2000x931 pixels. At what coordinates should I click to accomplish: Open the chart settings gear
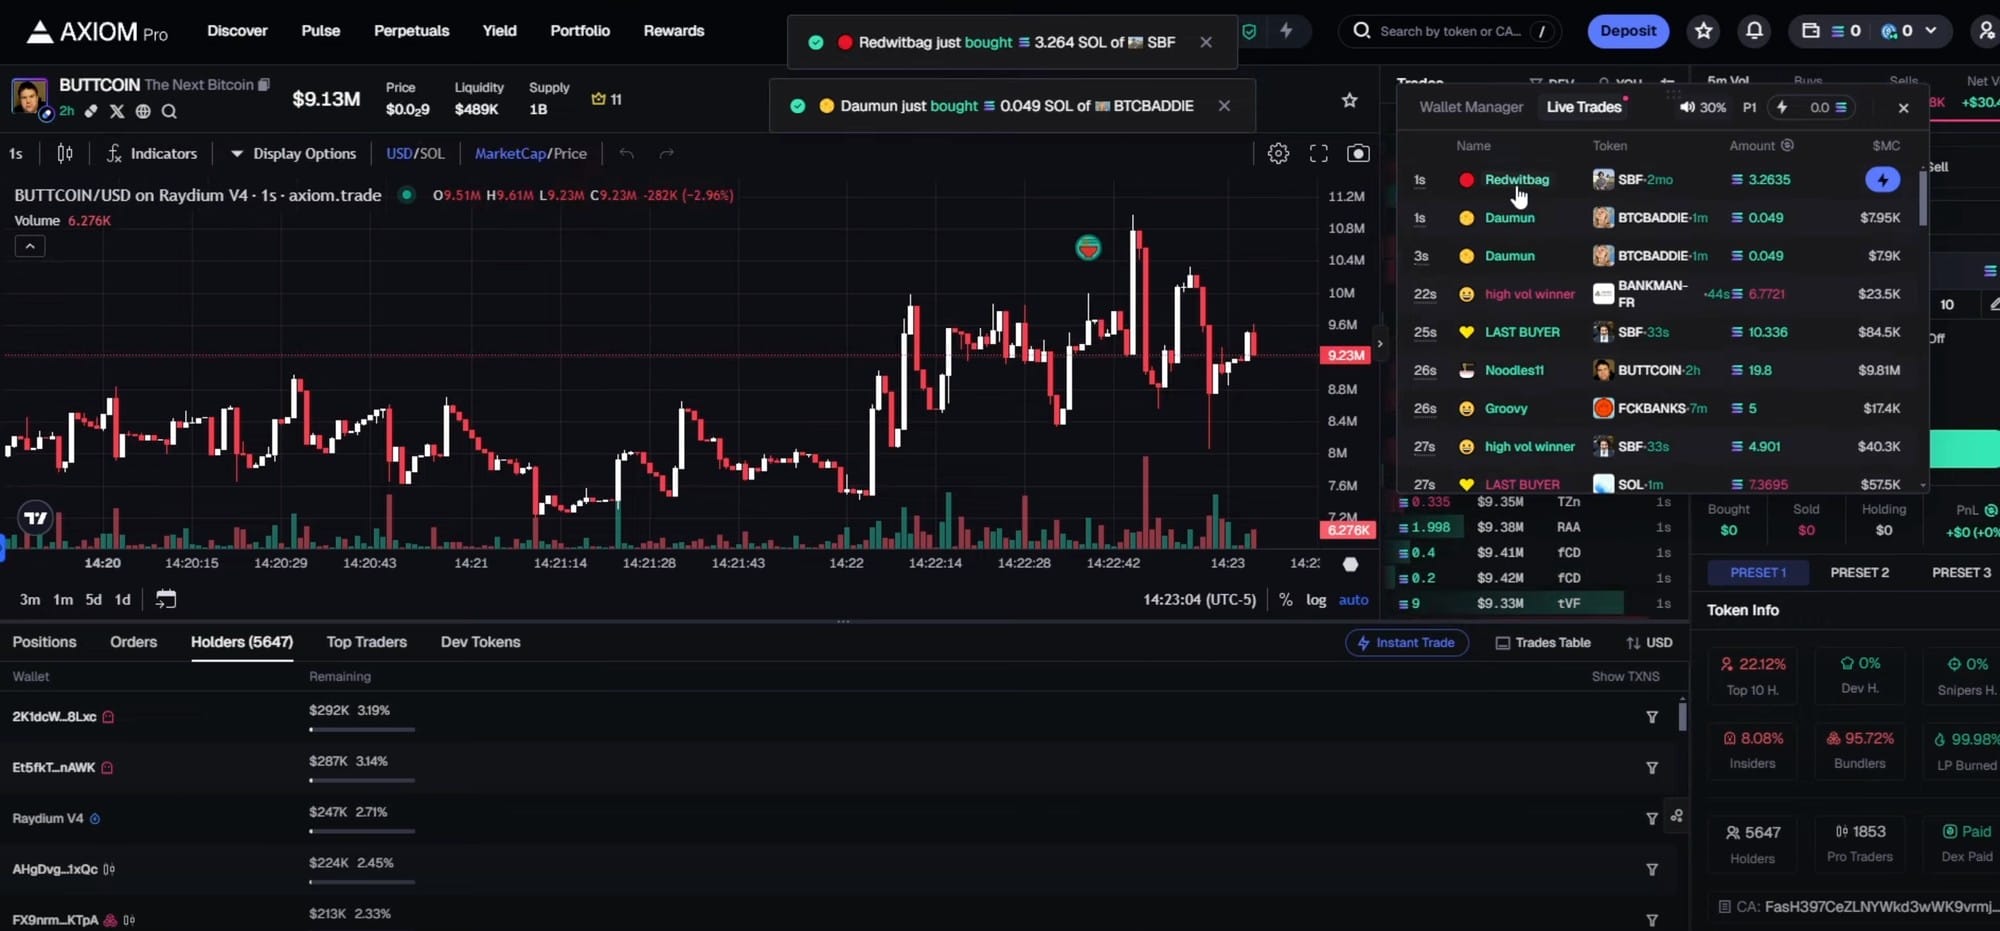coord(1278,153)
